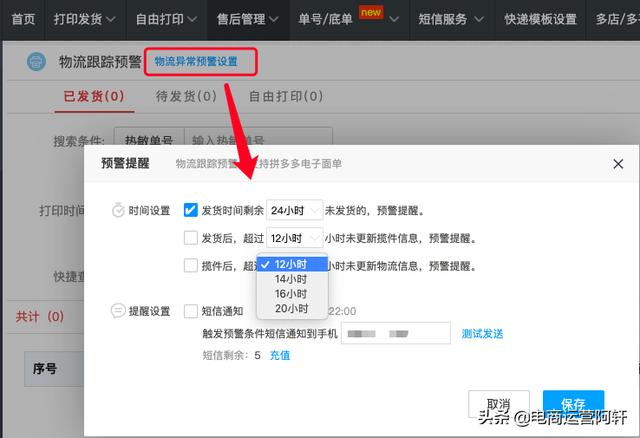Click the 充值 link
This screenshot has height=438, width=640.
coord(280,355)
